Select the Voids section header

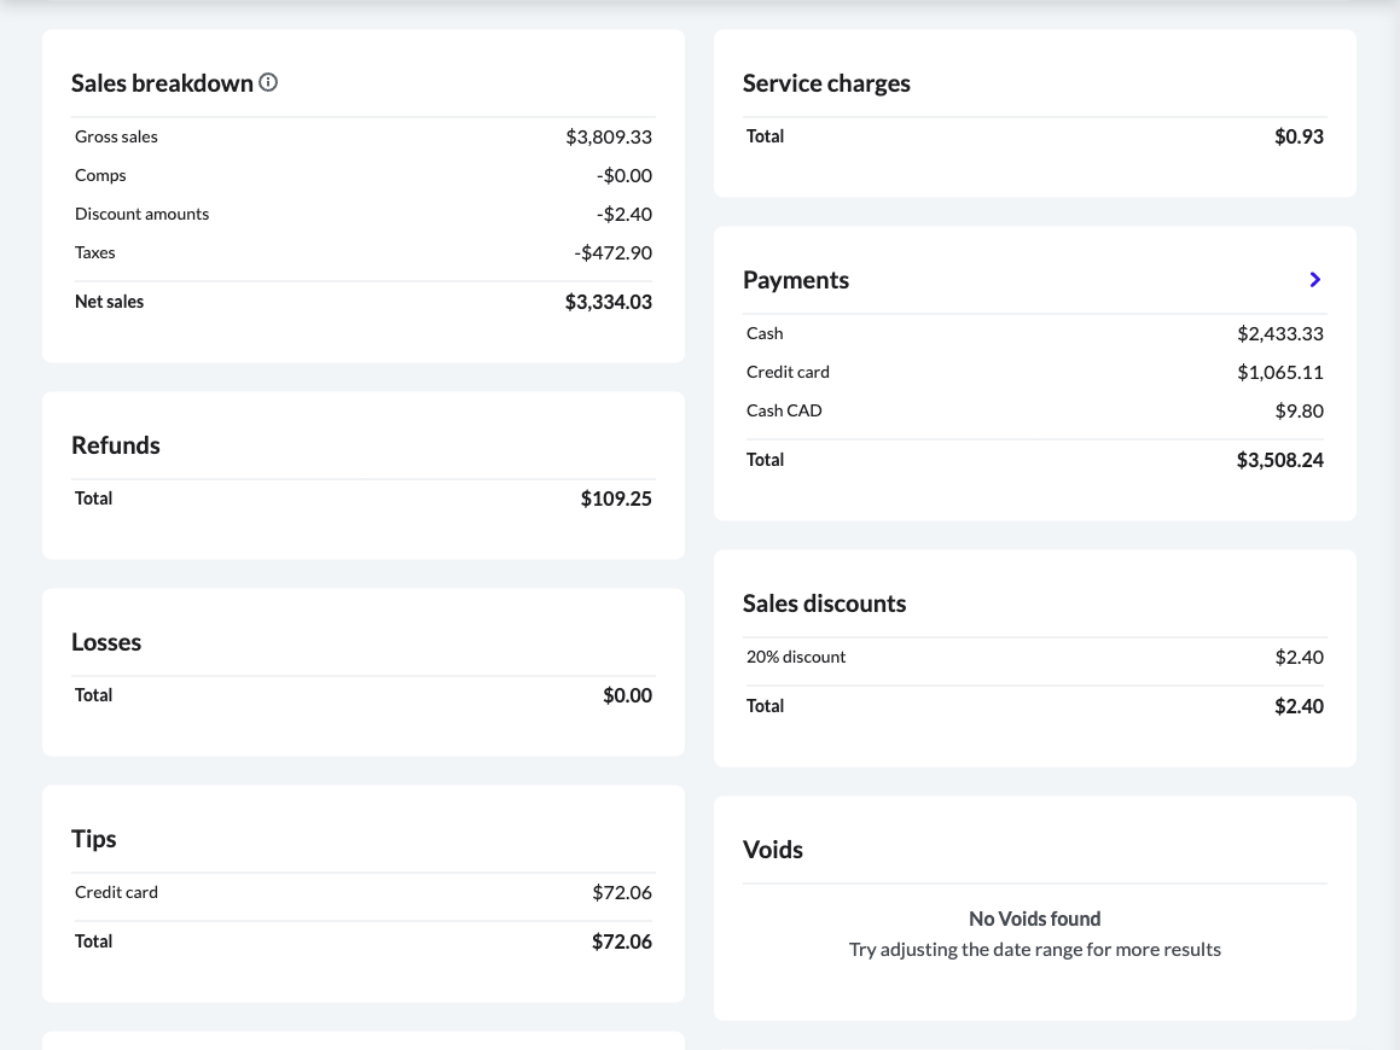(773, 849)
